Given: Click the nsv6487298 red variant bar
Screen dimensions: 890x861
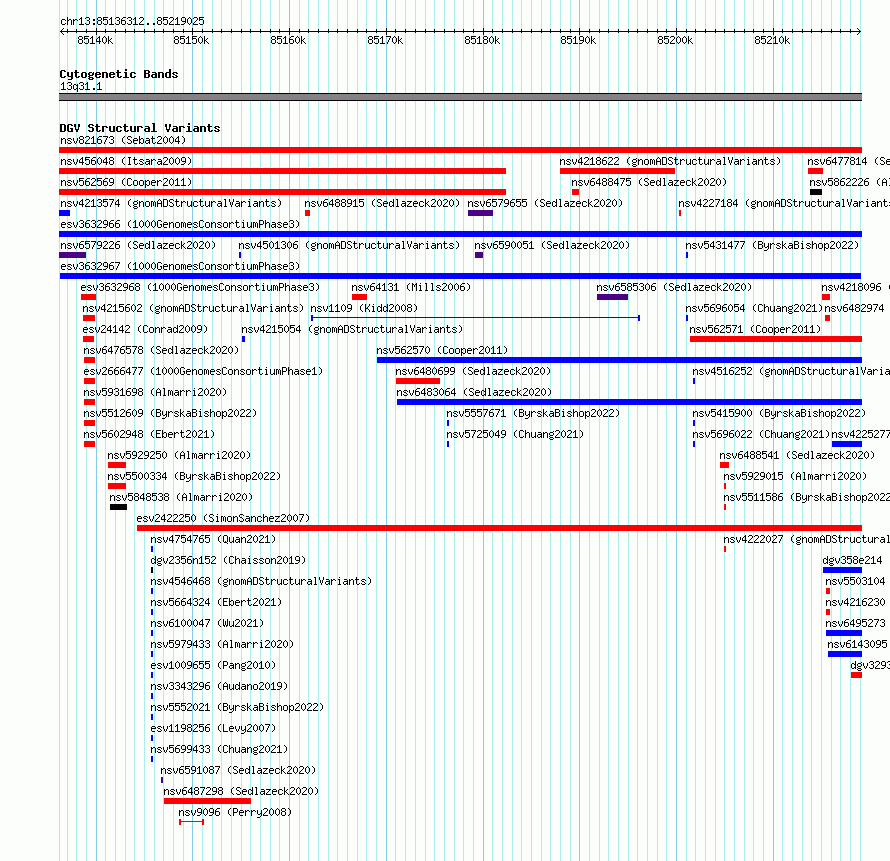Looking at the screenshot, I should tap(207, 801).
